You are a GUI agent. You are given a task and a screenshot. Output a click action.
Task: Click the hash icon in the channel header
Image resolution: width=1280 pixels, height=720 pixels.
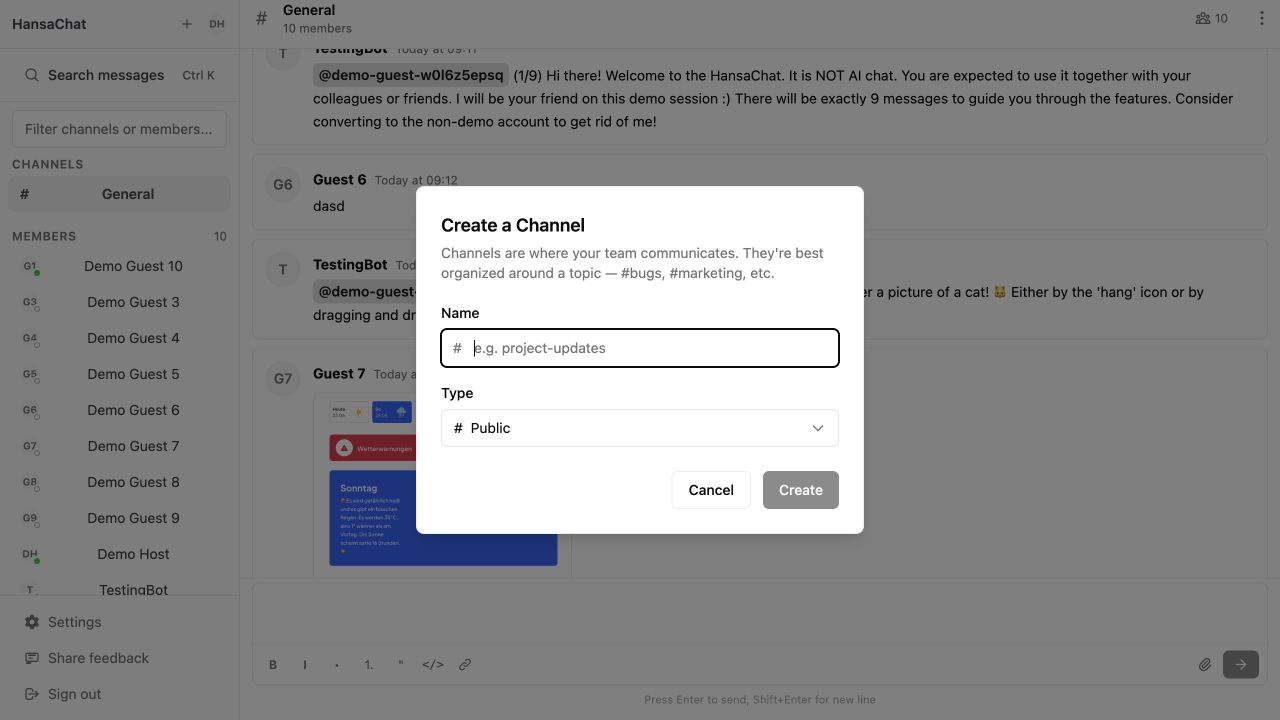[261, 18]
